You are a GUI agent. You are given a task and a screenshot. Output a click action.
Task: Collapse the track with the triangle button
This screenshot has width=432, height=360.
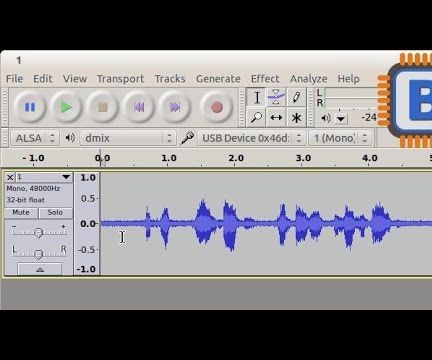40,269
